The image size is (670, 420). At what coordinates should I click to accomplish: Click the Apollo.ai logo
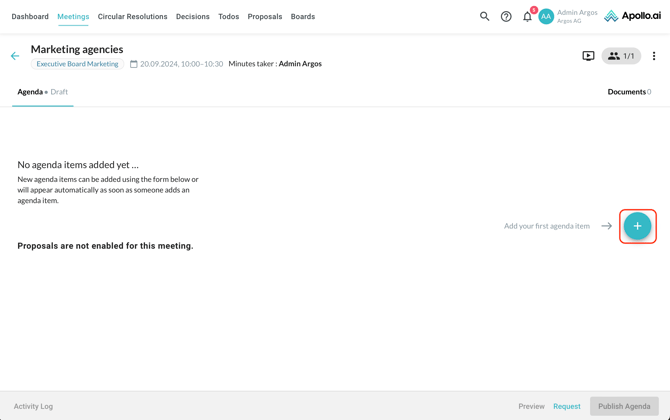(x=632, y=16)
